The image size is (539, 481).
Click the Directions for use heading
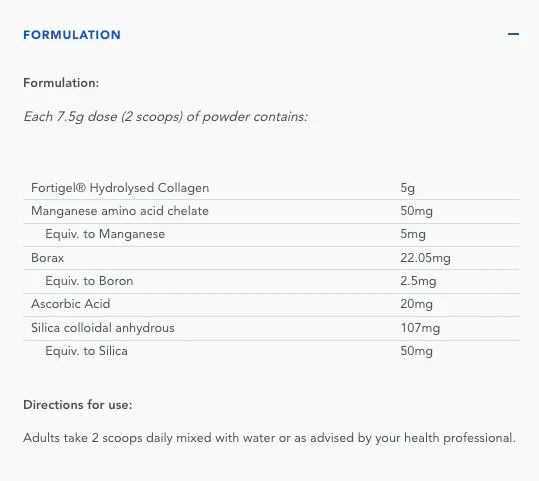pos(78,405)
